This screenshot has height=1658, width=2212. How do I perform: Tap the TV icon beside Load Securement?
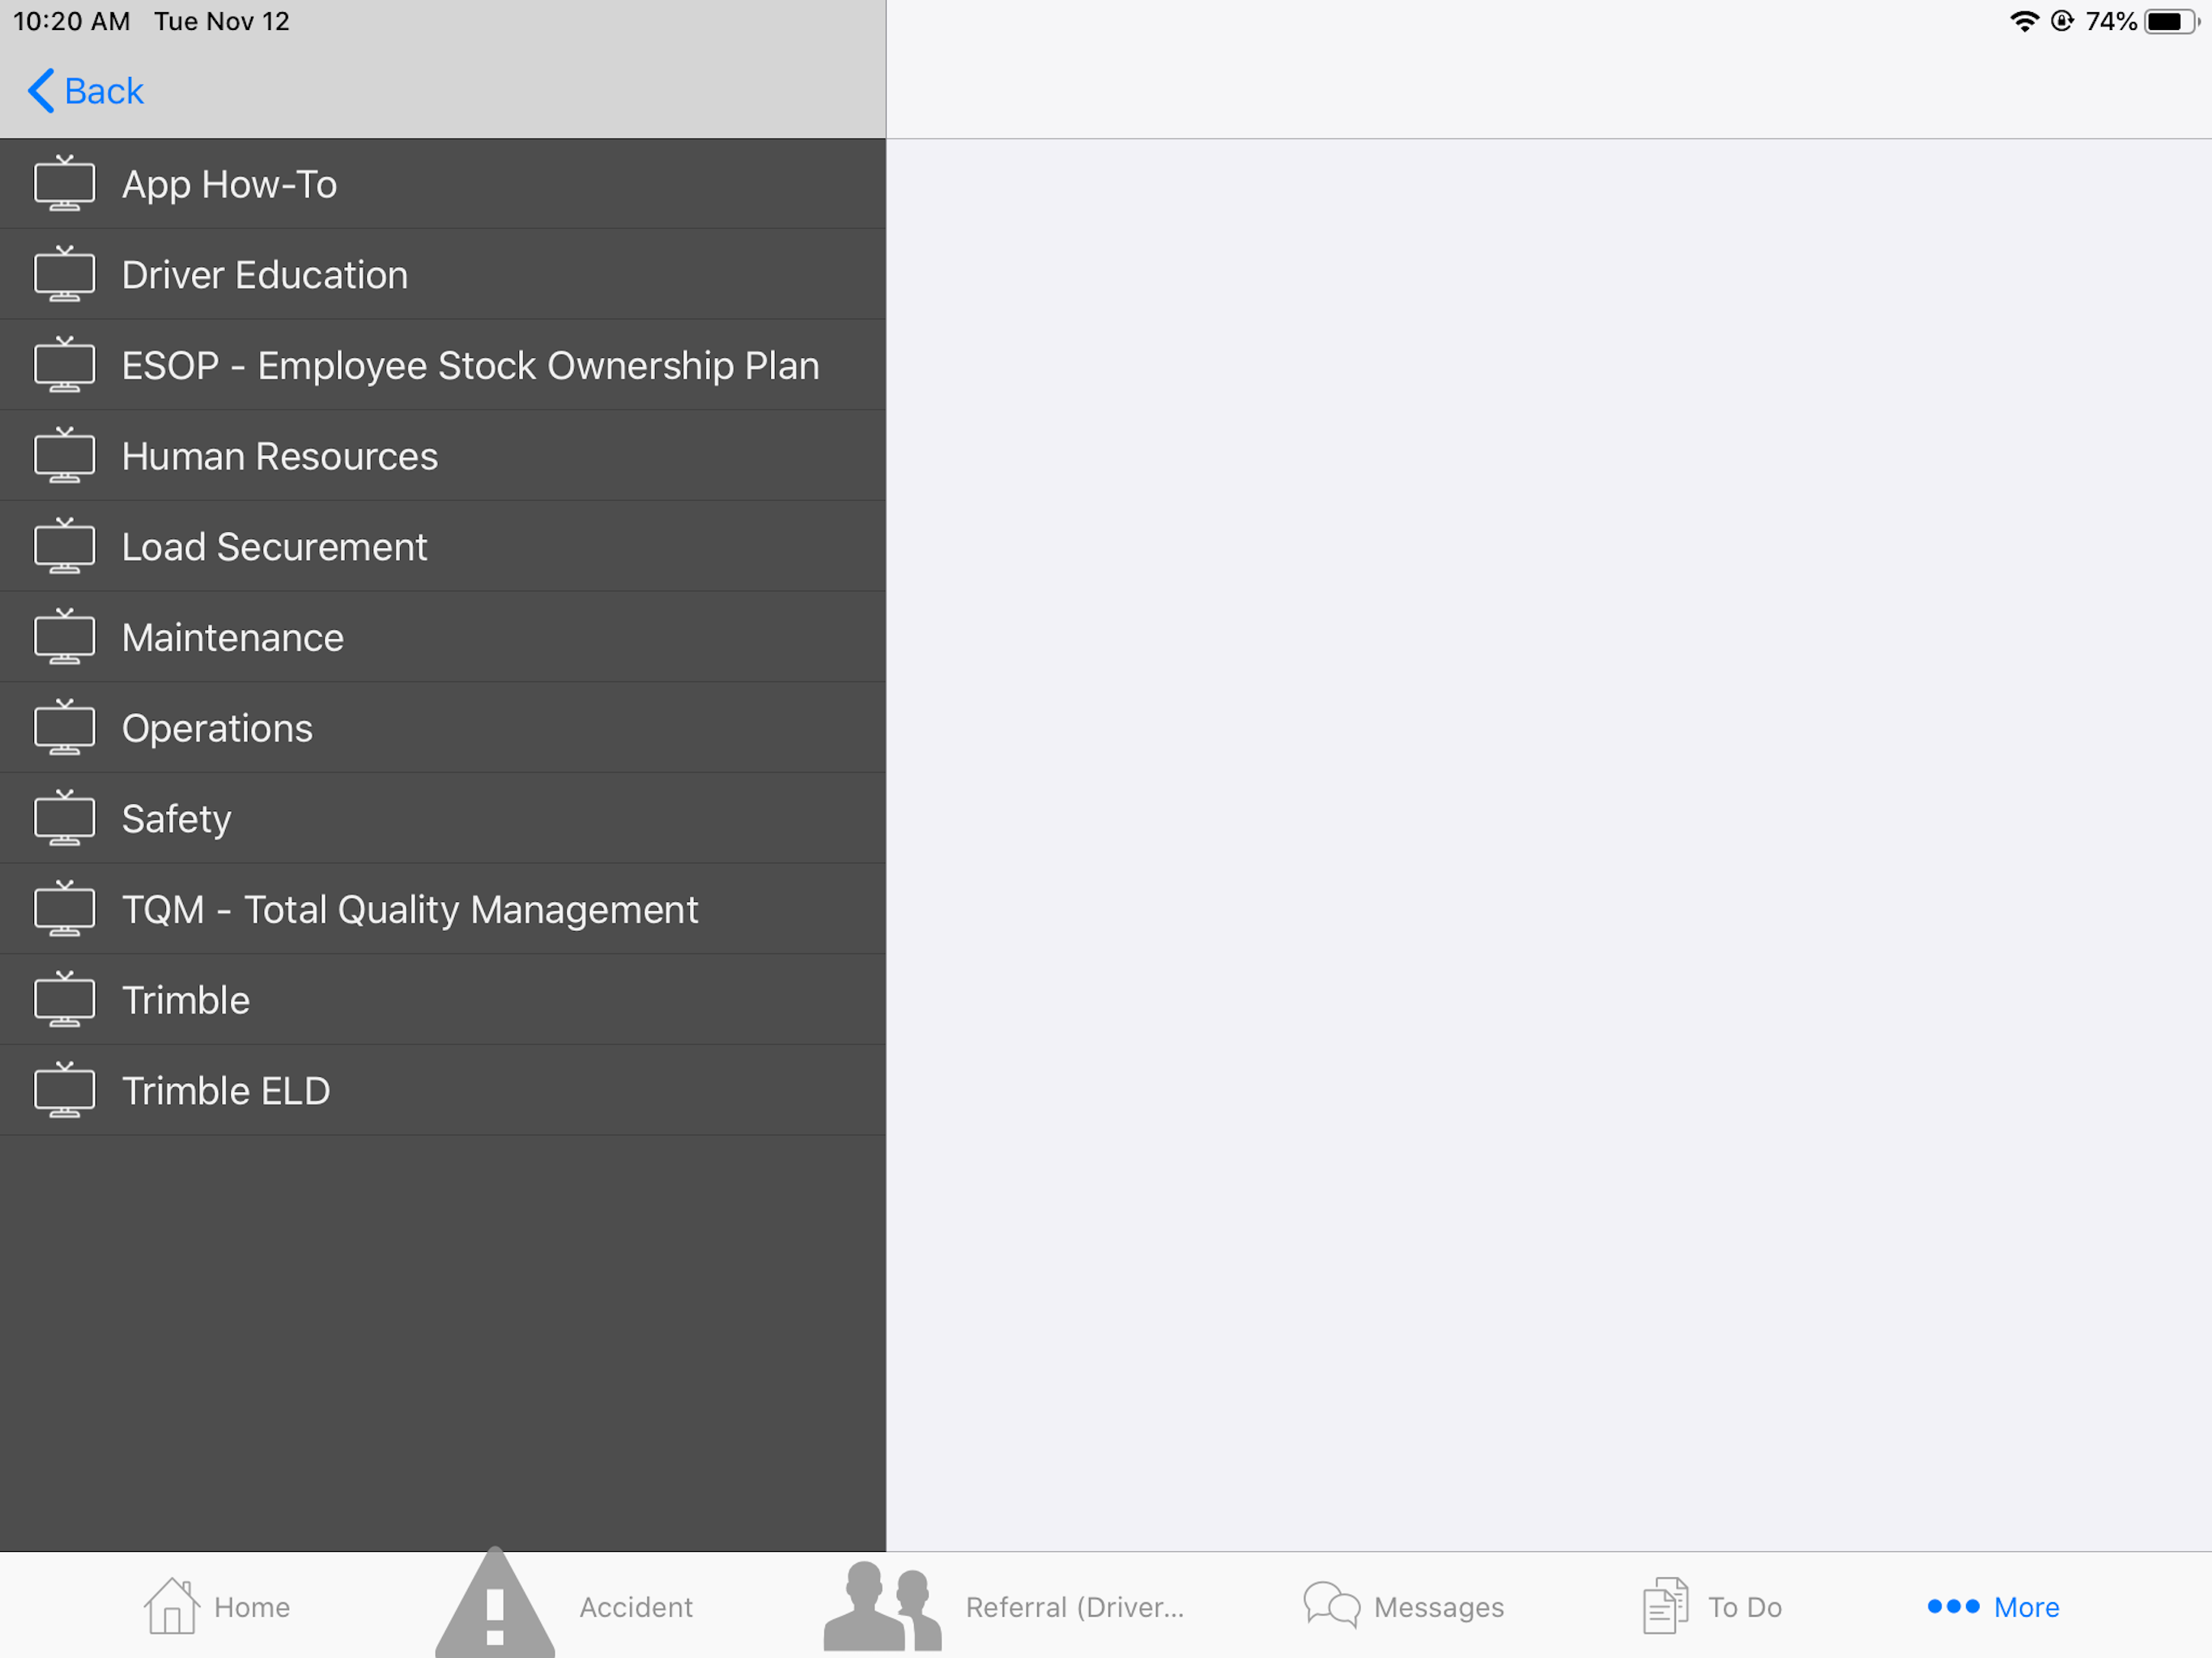coord(64,546)
